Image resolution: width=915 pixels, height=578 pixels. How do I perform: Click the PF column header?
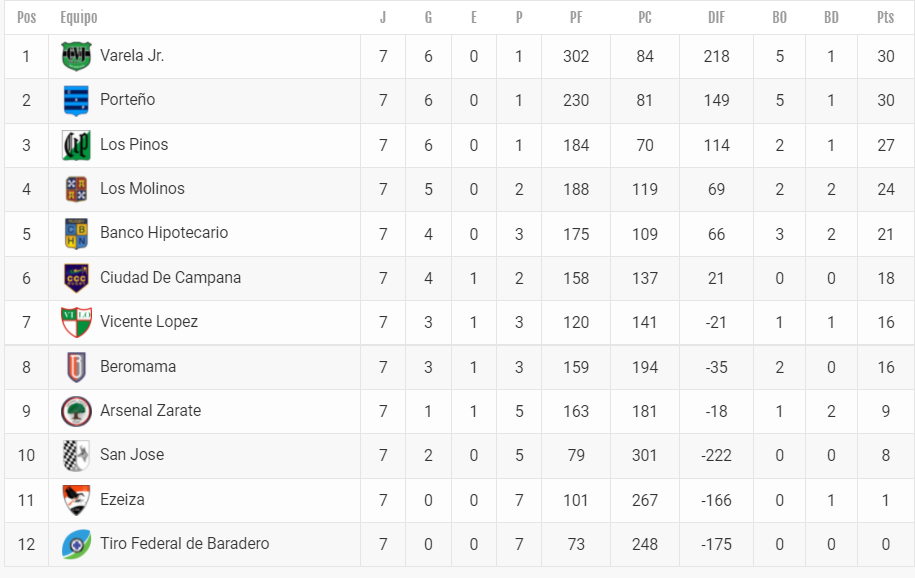coord(576,18)
